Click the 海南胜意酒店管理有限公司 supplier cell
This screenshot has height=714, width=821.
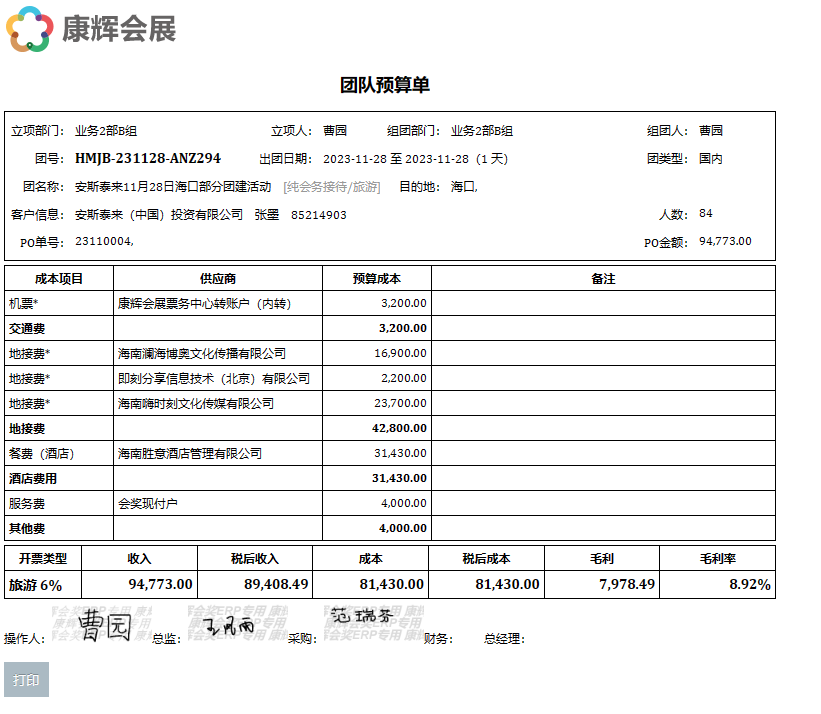click(x=190, y=453)
